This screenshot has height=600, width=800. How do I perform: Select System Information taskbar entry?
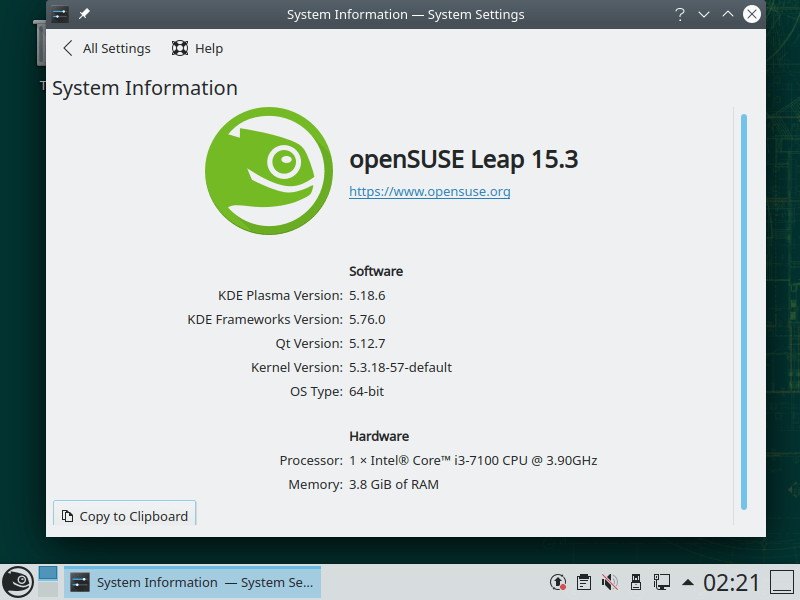point(192,582)
